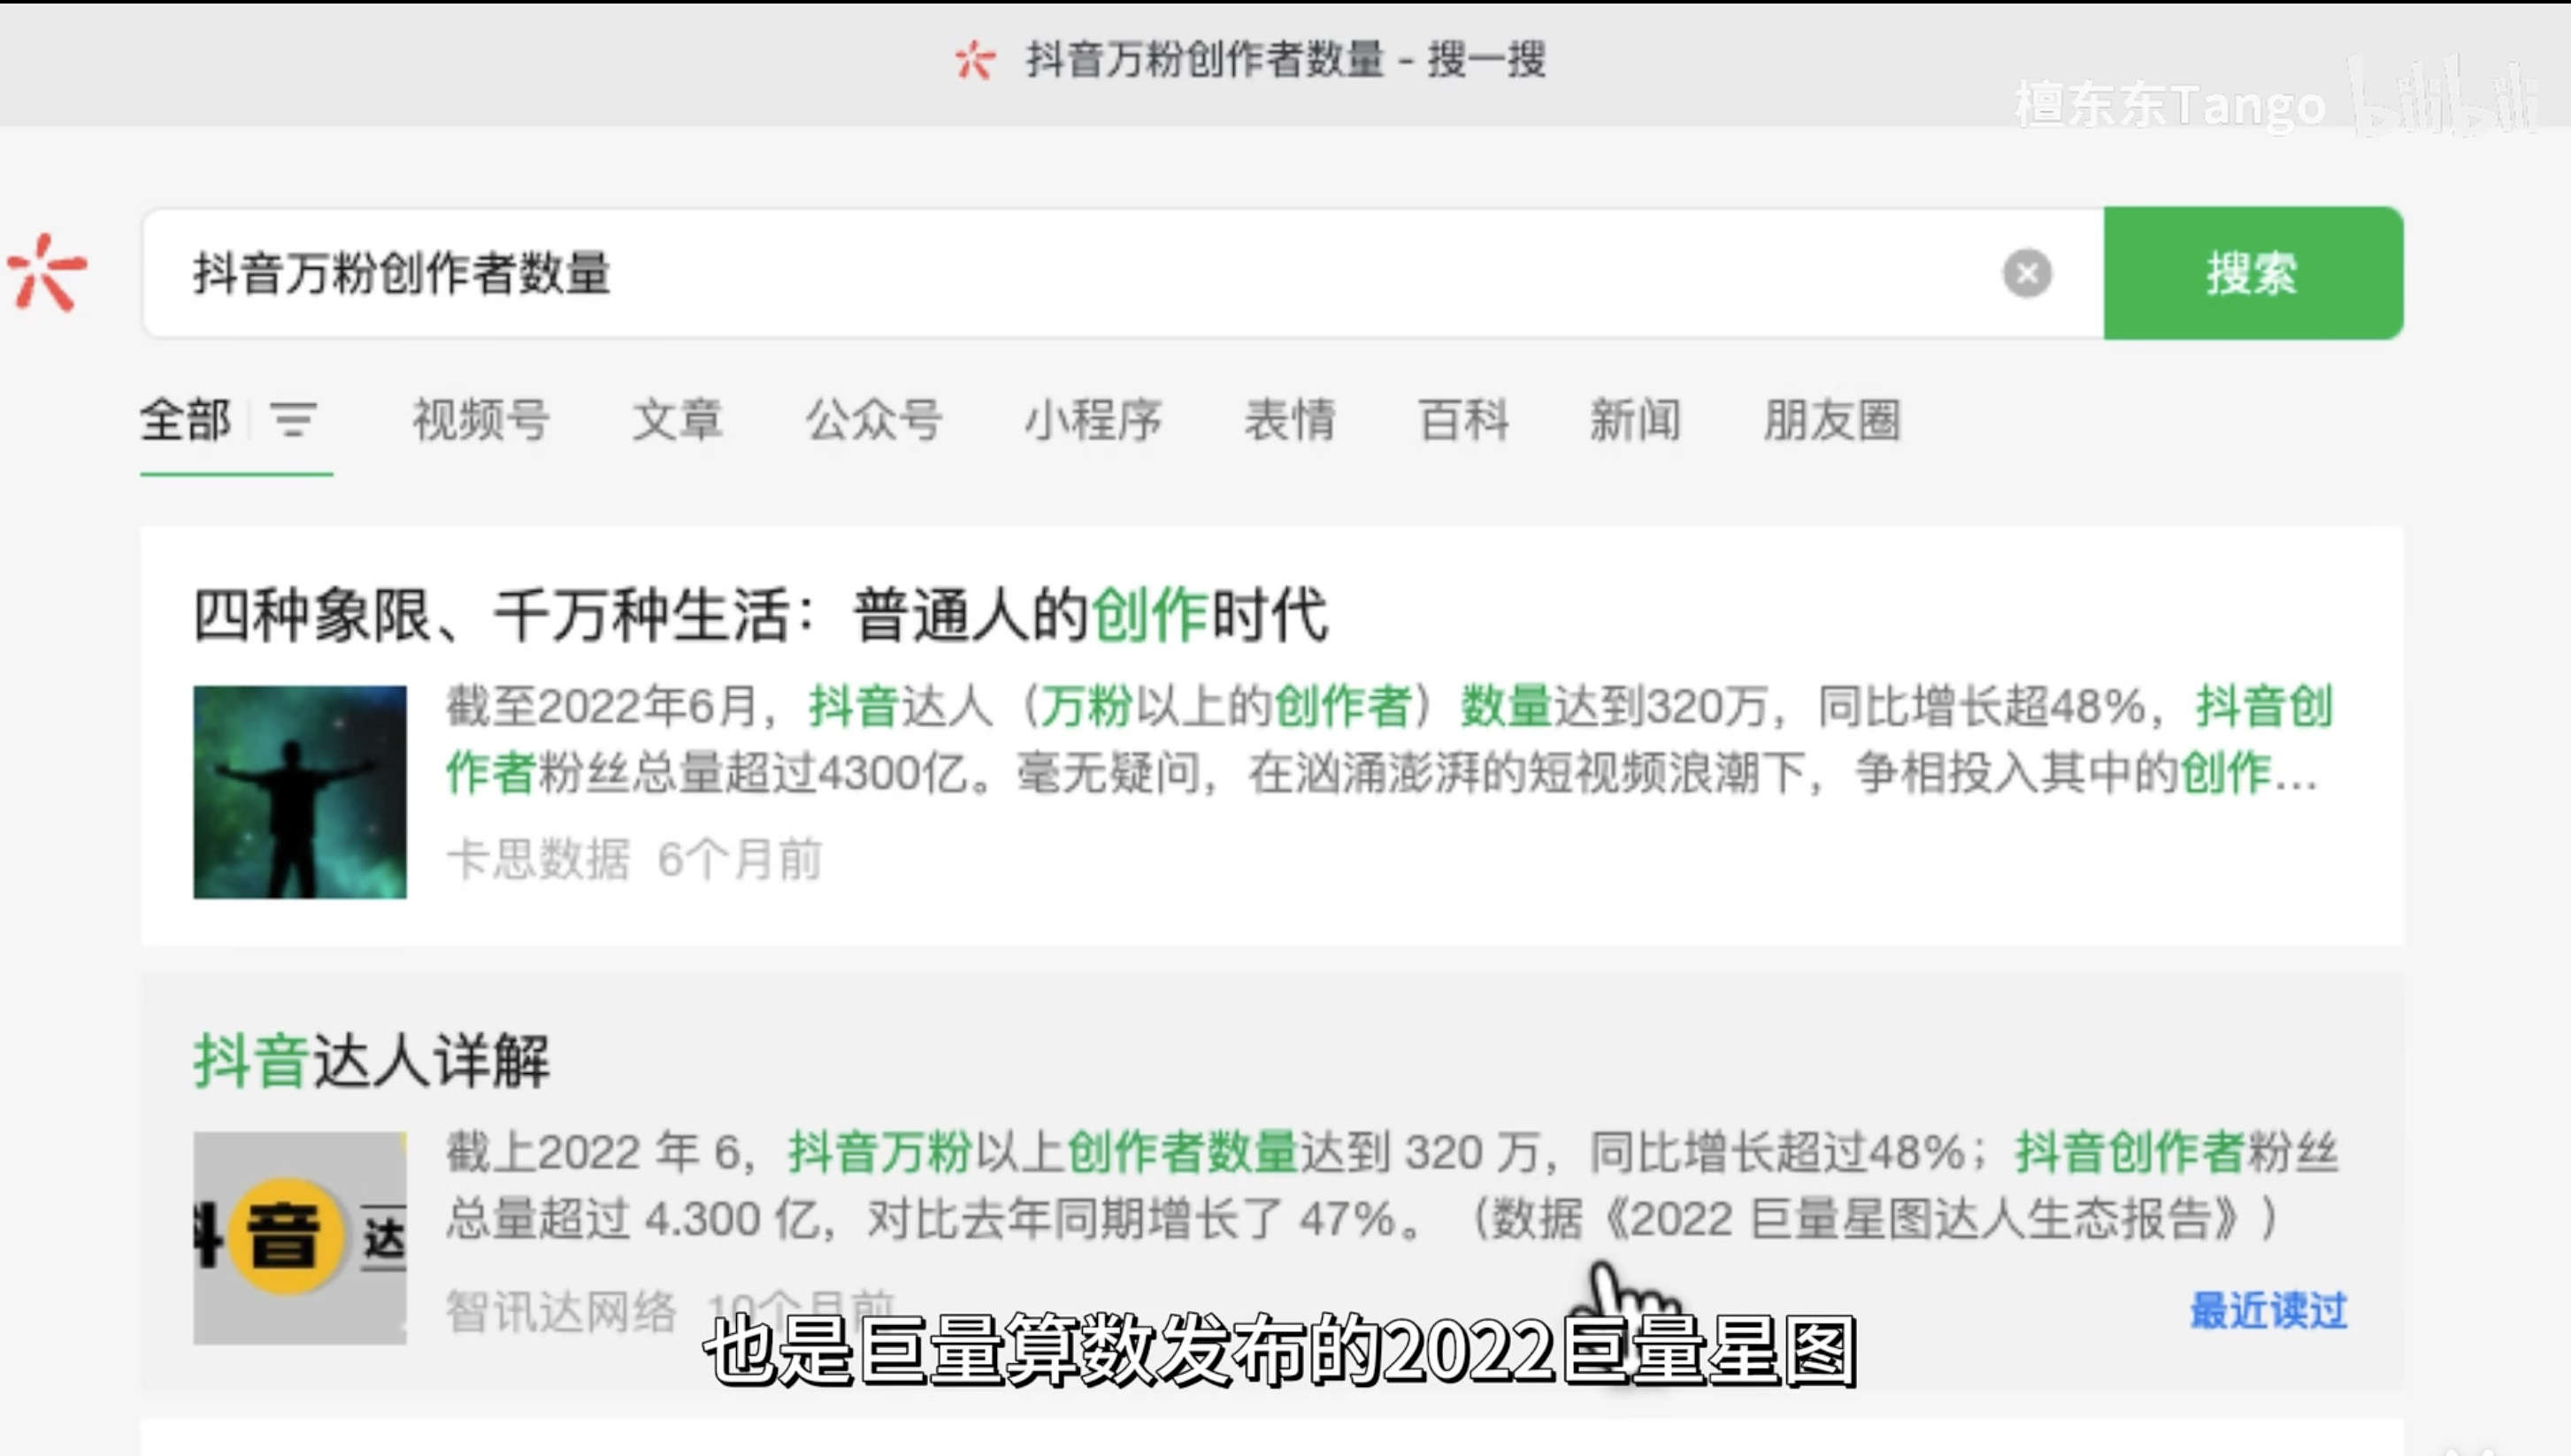
Task: Click the title bar star icon before 抖音万粉创作者数量
Action: pyautogui.click(x=975, y=60)
